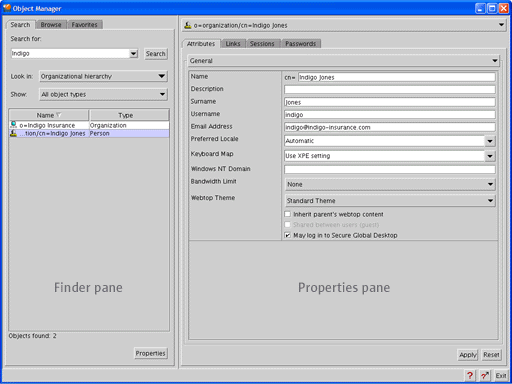The image size is (512, 384).
Task: Open the Search for history dropdown
Action: click(133, 53)
